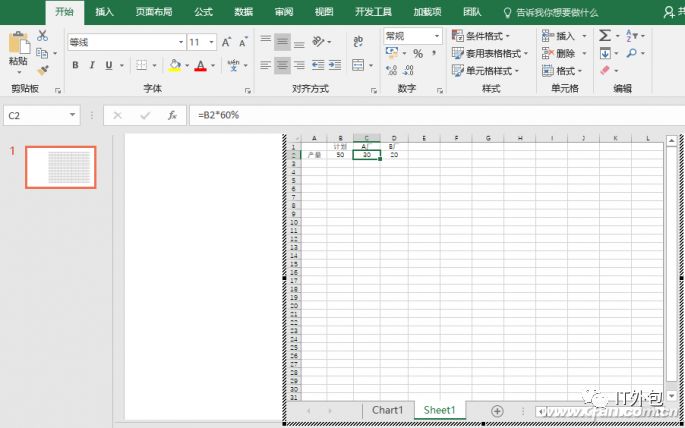Image resolution: width=685 pixels, height=428 pixels.
Task: Expand font group dialog launcher
Action: (x=248, y=91)
